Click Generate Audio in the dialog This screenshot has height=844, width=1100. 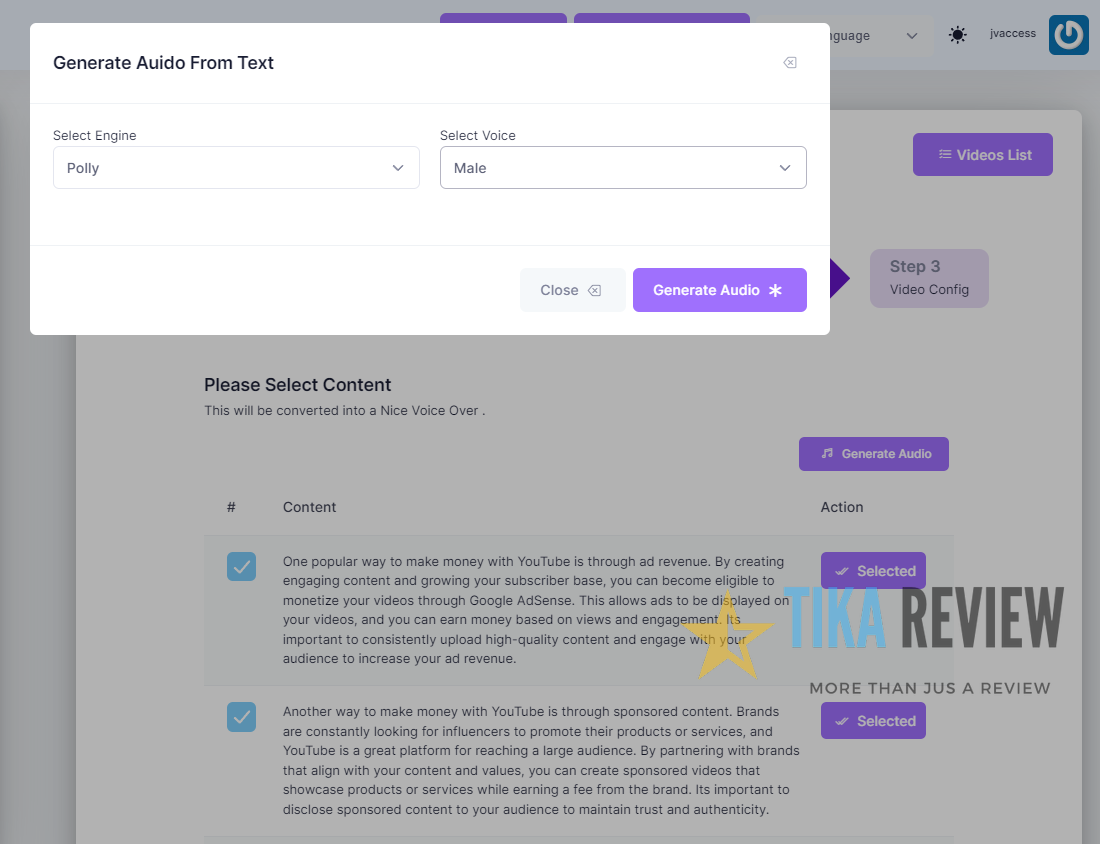click(x=719, y=289)
